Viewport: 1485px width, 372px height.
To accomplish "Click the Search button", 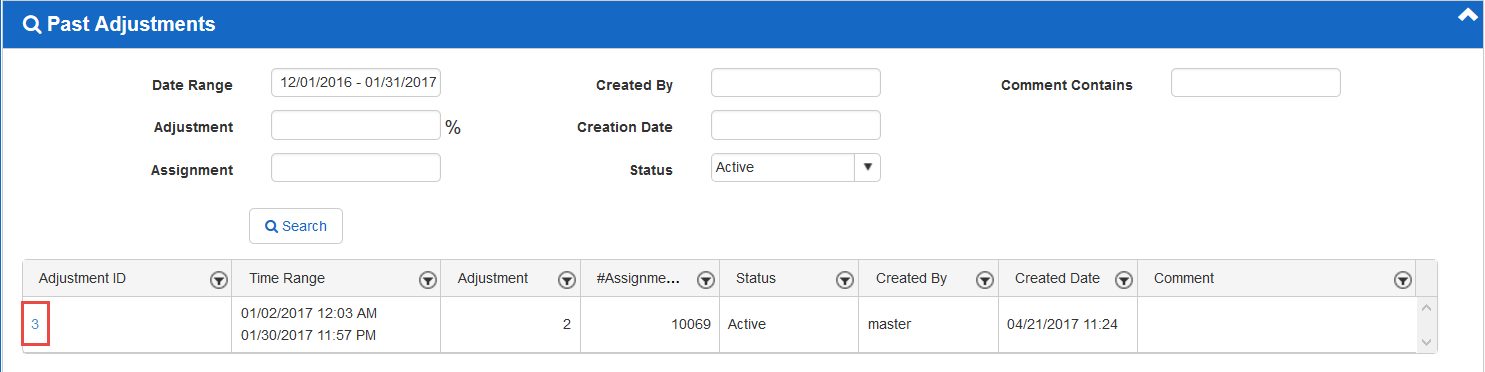I will point(296,226).
